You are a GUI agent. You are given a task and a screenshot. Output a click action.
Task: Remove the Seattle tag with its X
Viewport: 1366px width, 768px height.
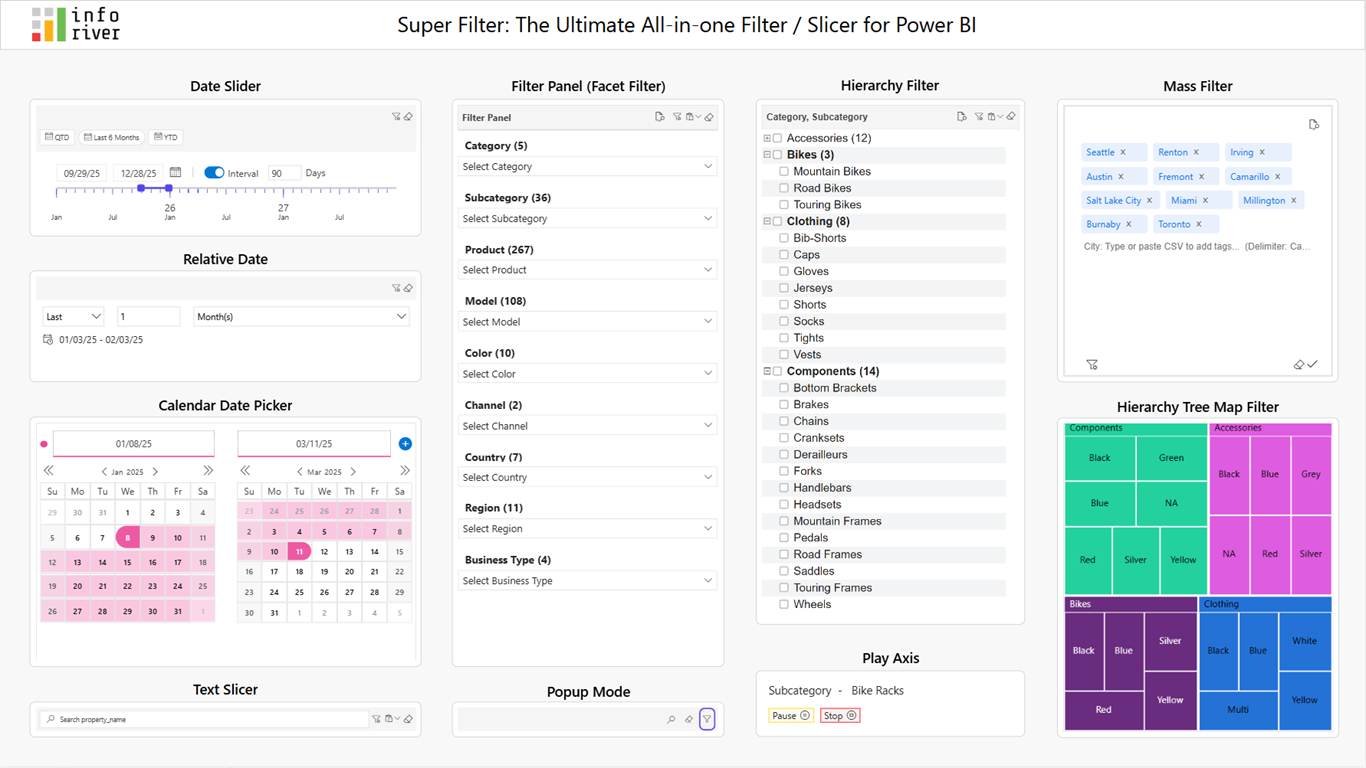(1123, 152)
